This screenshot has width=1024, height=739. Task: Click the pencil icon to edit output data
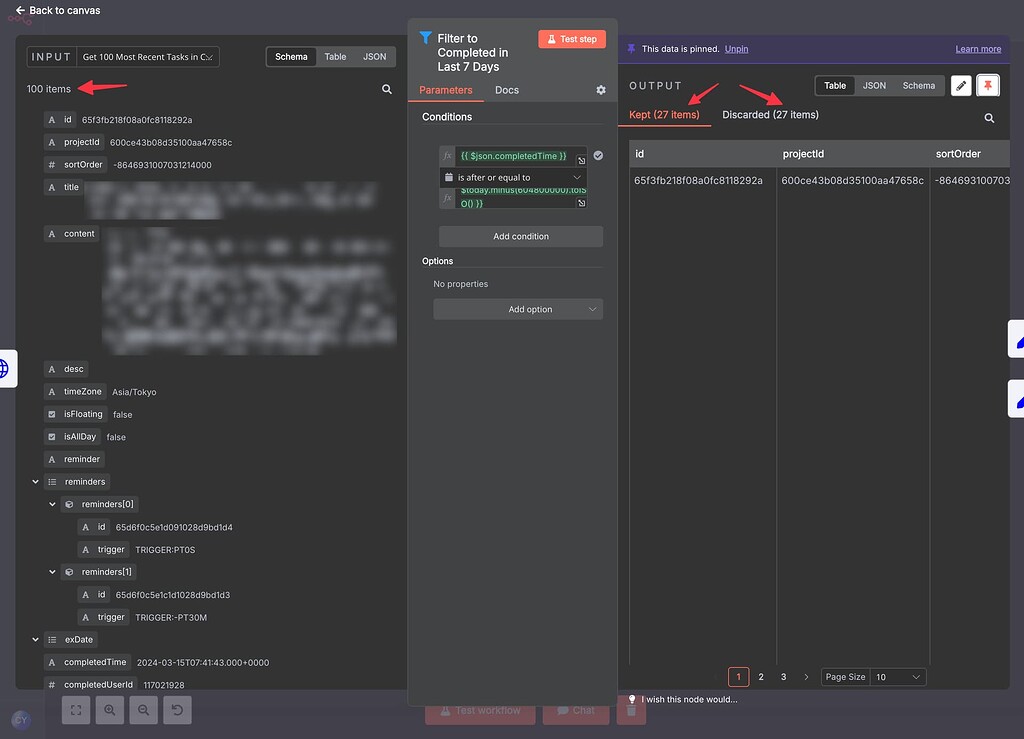(961, 85)
